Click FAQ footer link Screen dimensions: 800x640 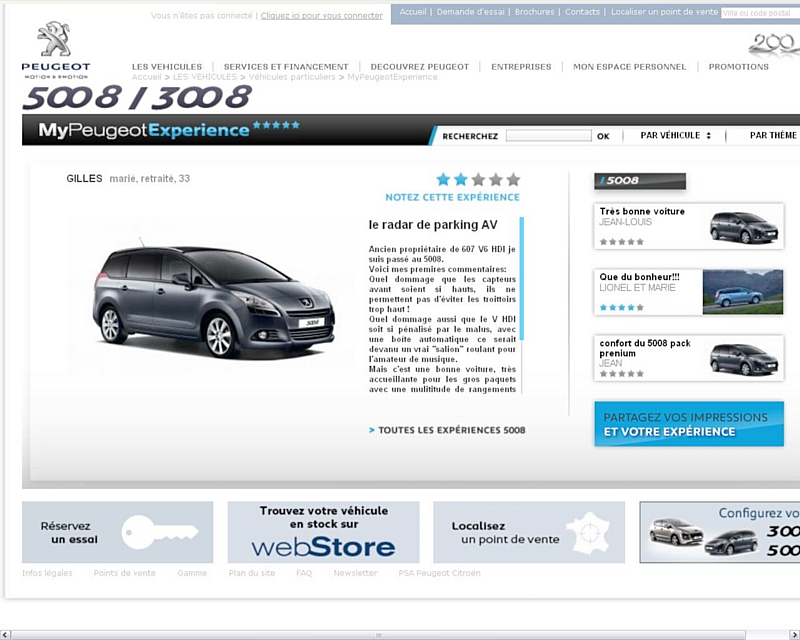[x=304, y=573]
